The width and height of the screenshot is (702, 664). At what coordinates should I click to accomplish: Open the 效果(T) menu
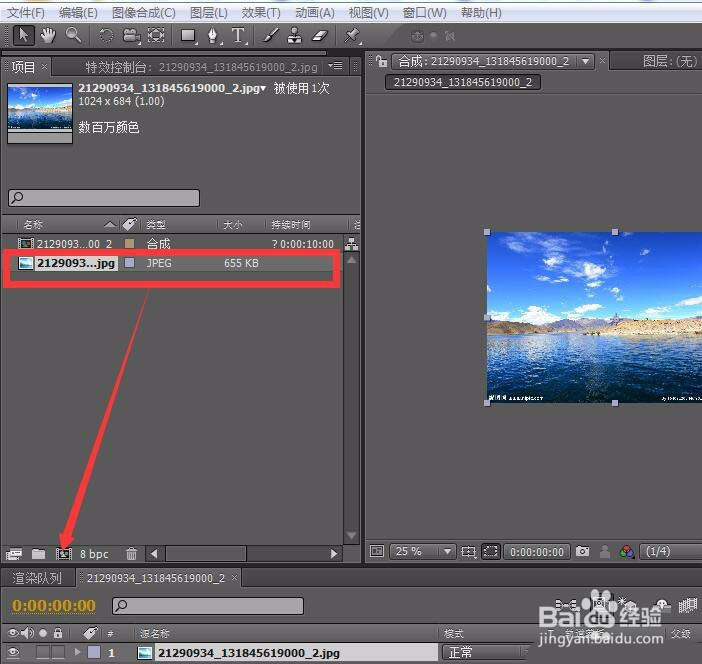261,13
